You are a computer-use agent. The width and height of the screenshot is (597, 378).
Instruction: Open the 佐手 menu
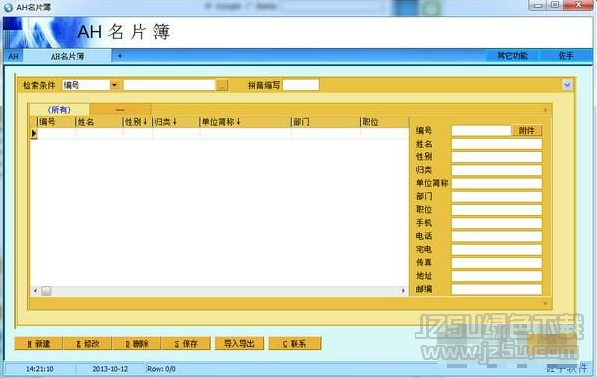(566, 56)
